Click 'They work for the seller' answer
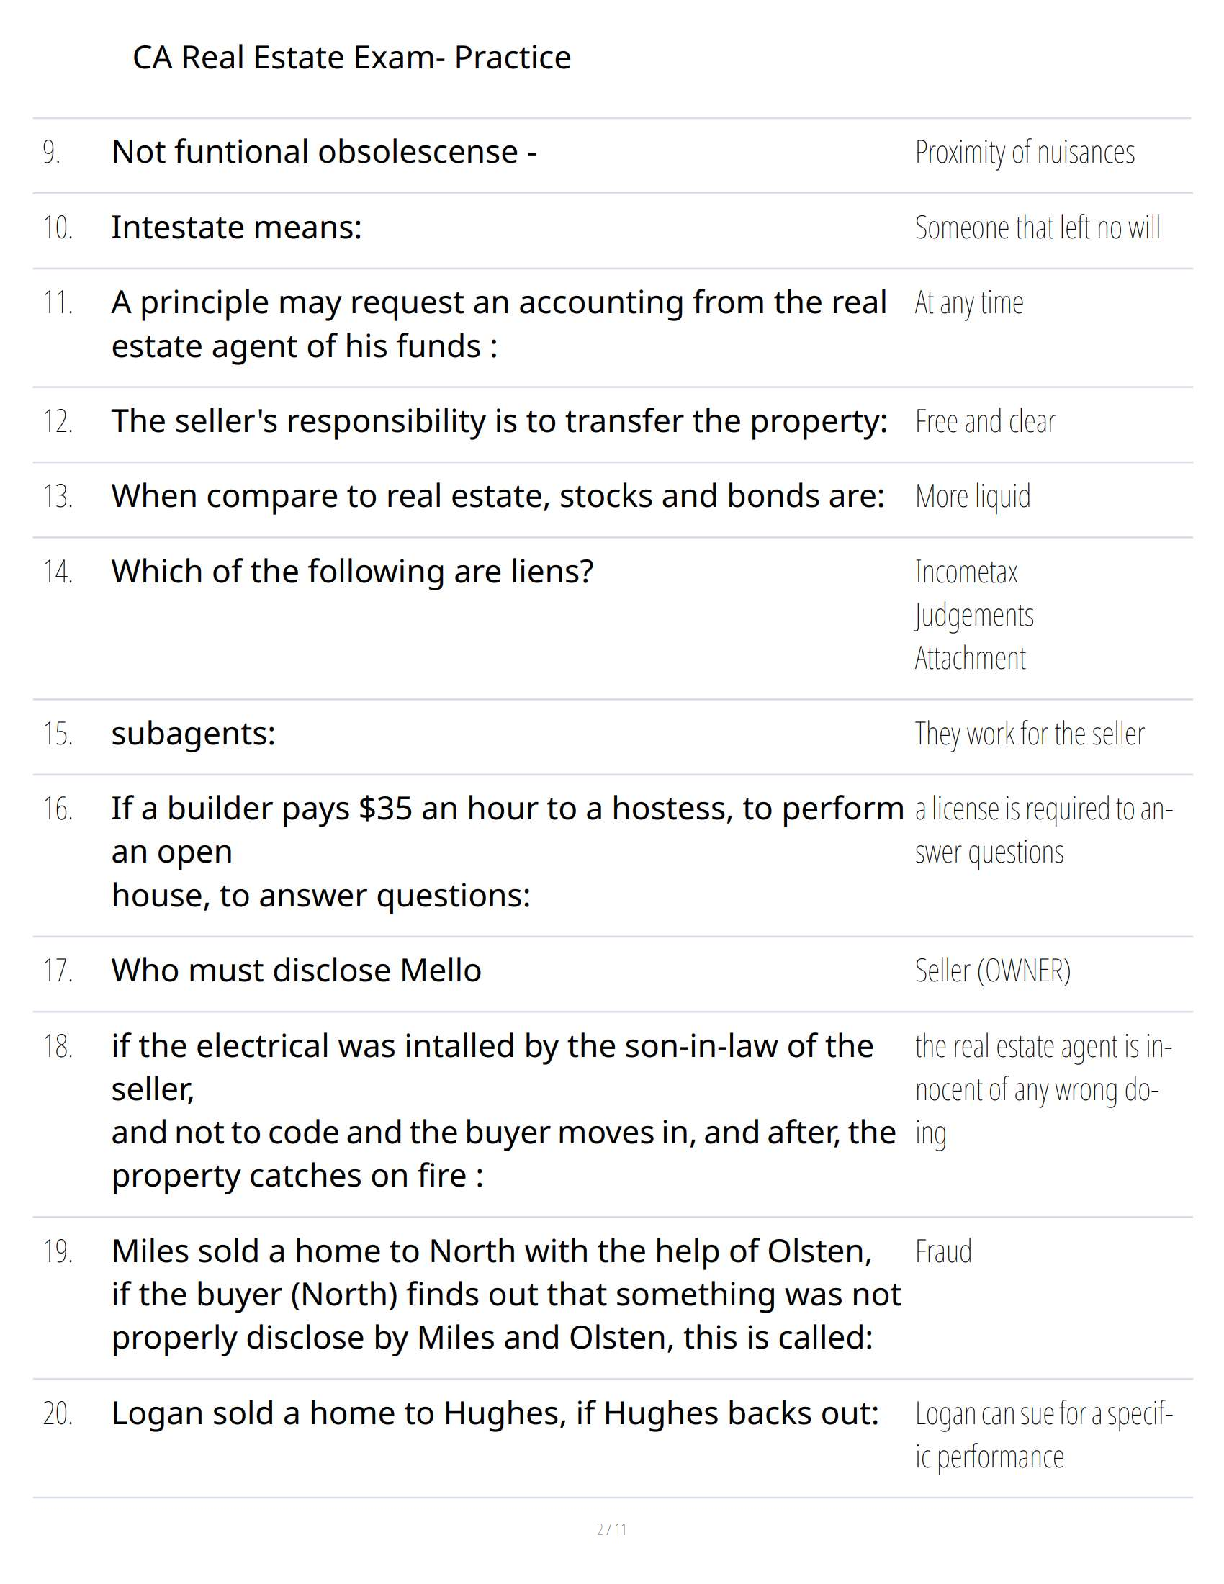The image size is (1224, 1584). pyautogui.click(x=1029, y=734)
